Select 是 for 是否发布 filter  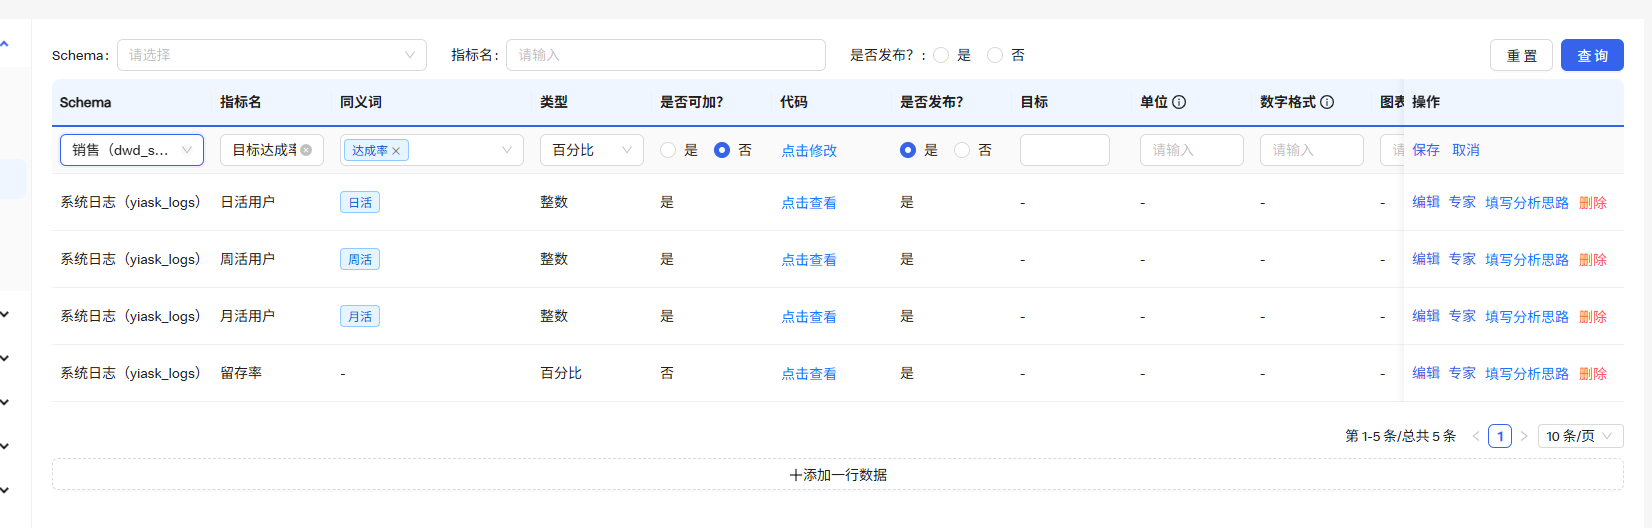click(x=941, y=55)
